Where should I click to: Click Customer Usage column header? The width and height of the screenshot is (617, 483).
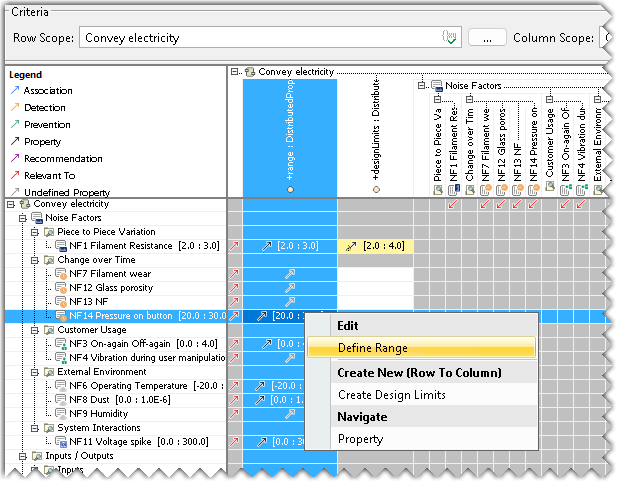(550, 148)
